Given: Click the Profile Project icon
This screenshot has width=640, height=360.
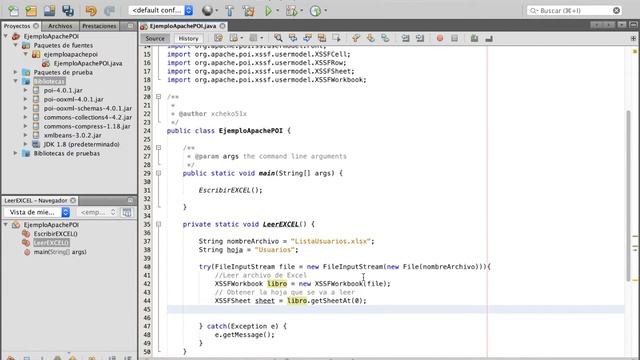Looking at the screenshot, I should click(316, 11).
